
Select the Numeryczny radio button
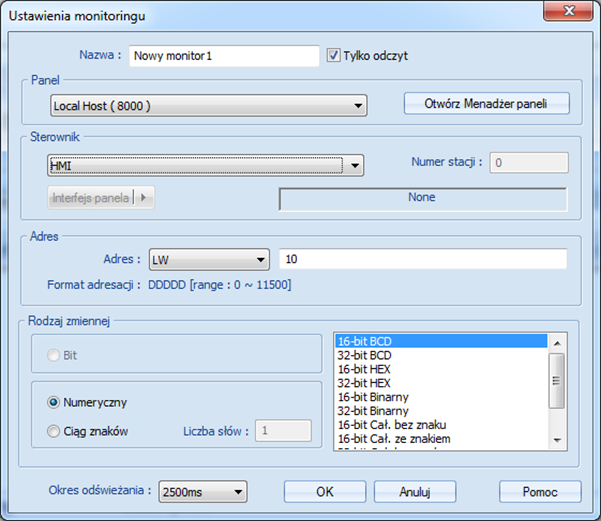coord(53,402)
